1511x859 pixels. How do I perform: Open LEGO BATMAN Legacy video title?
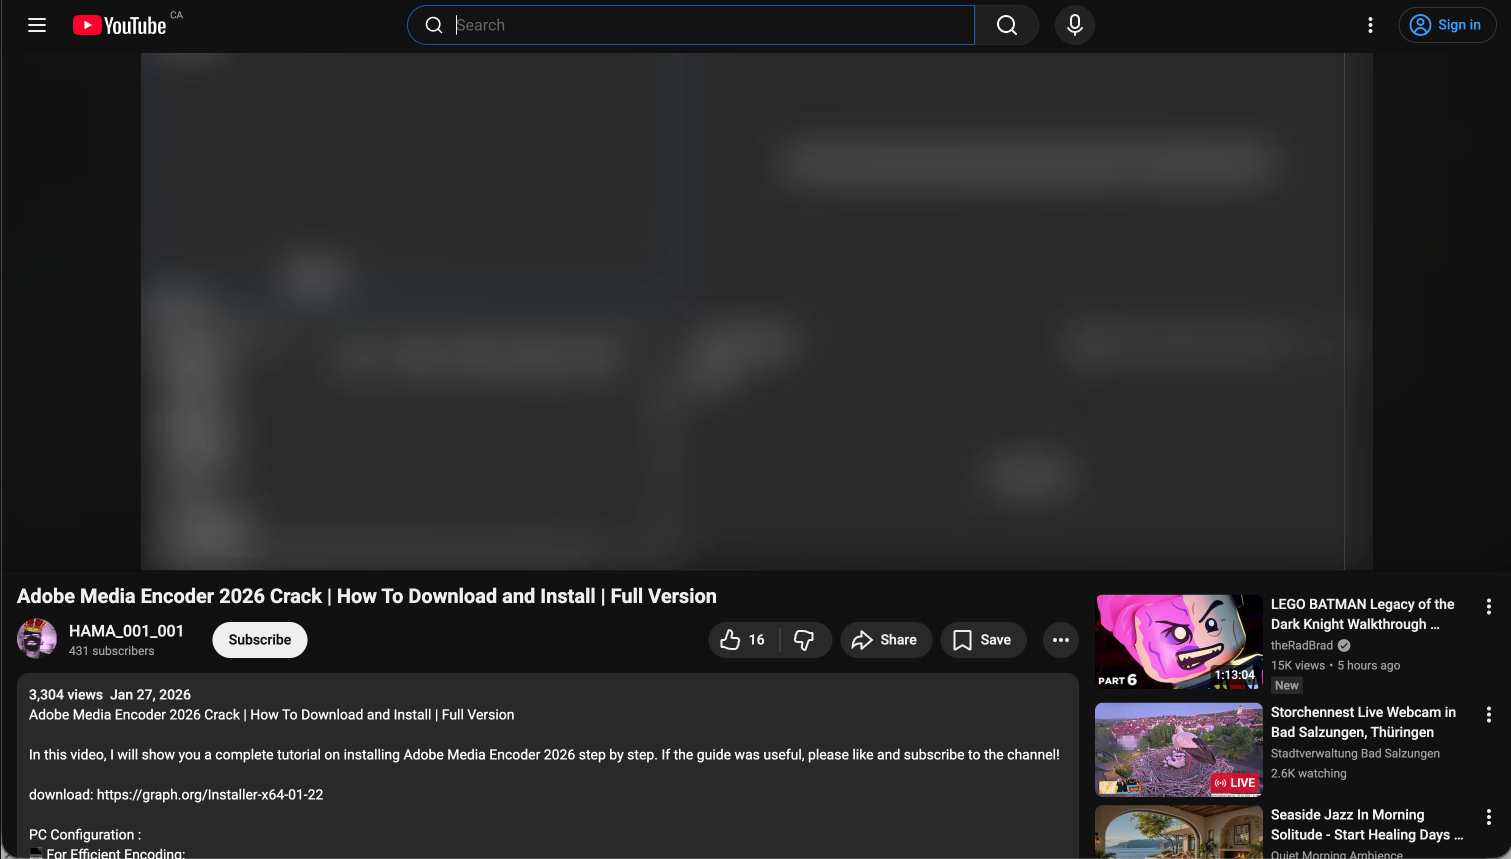click(1364, 614)
